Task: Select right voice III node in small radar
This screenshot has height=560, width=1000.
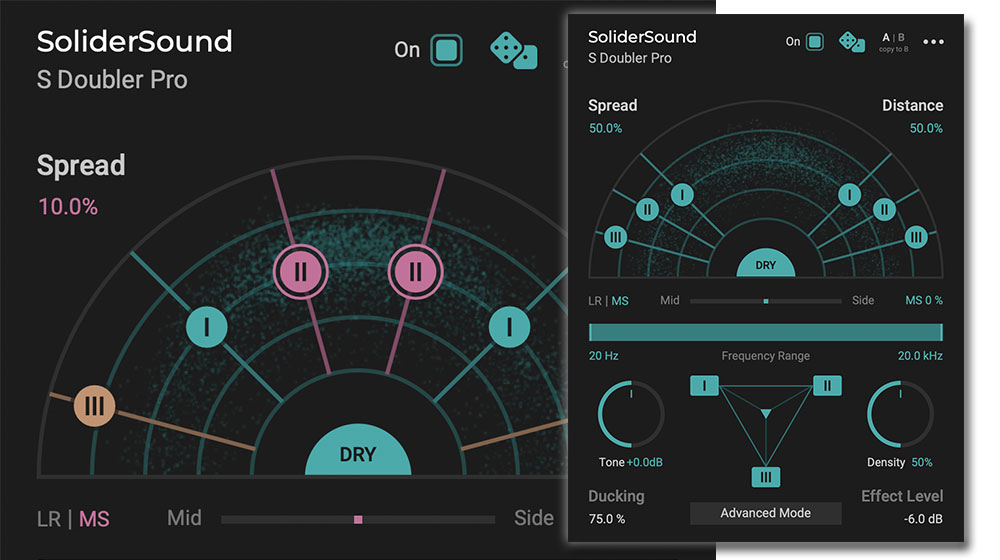Action: tap(916, 238)
